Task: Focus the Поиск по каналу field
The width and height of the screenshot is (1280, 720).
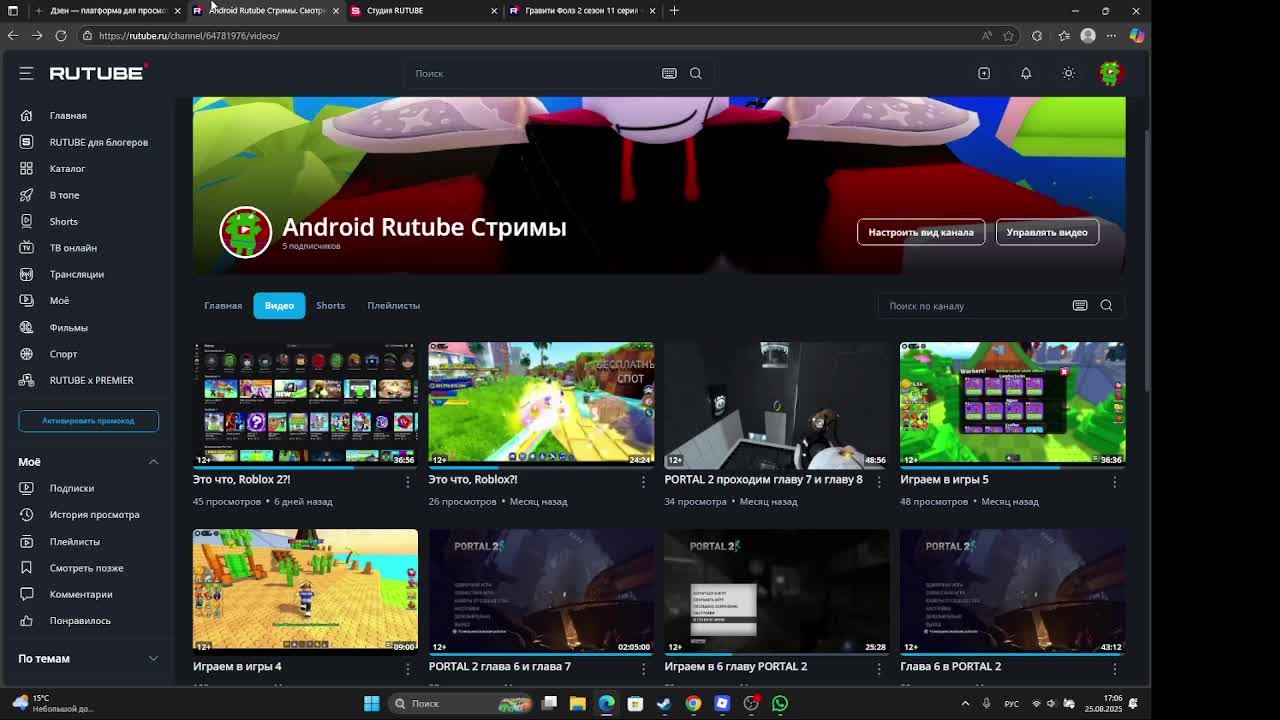Action: coord(975,306)
